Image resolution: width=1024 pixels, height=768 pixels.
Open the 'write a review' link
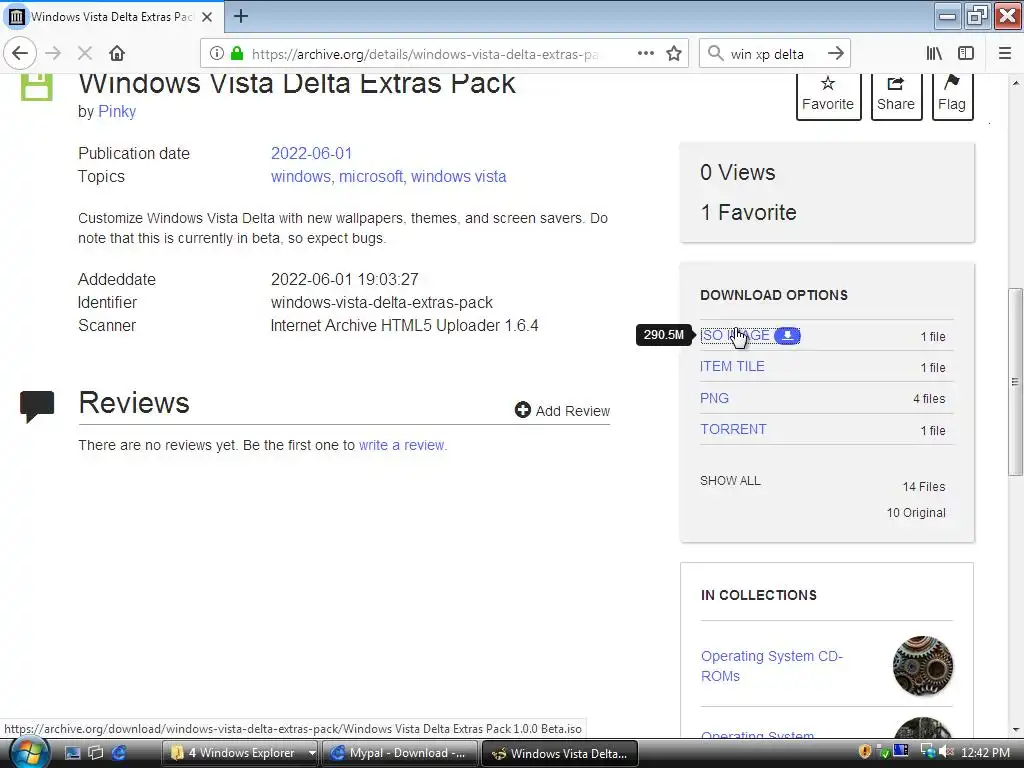coord(402,445)
